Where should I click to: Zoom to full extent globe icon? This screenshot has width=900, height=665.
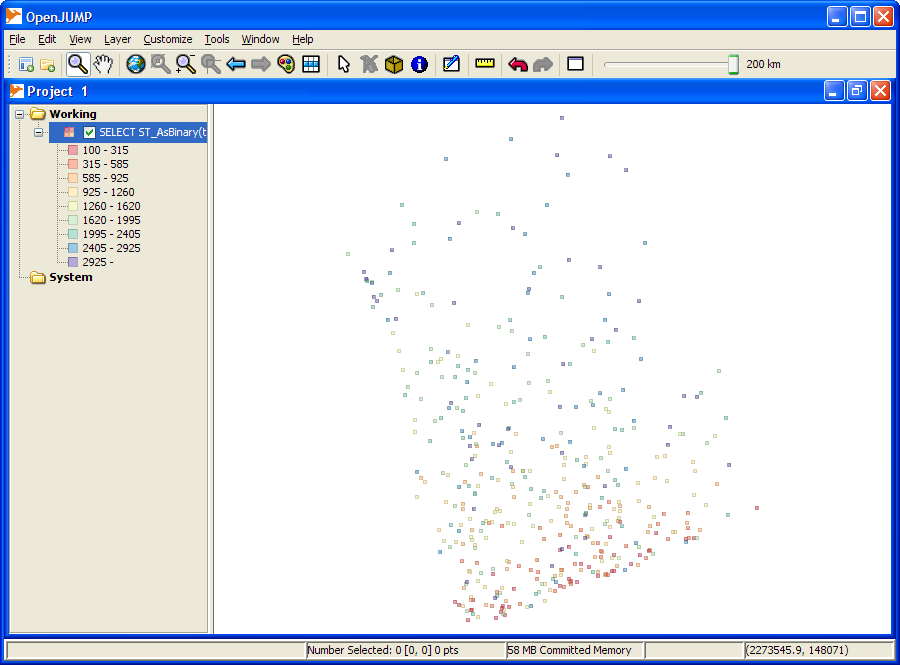136,64
